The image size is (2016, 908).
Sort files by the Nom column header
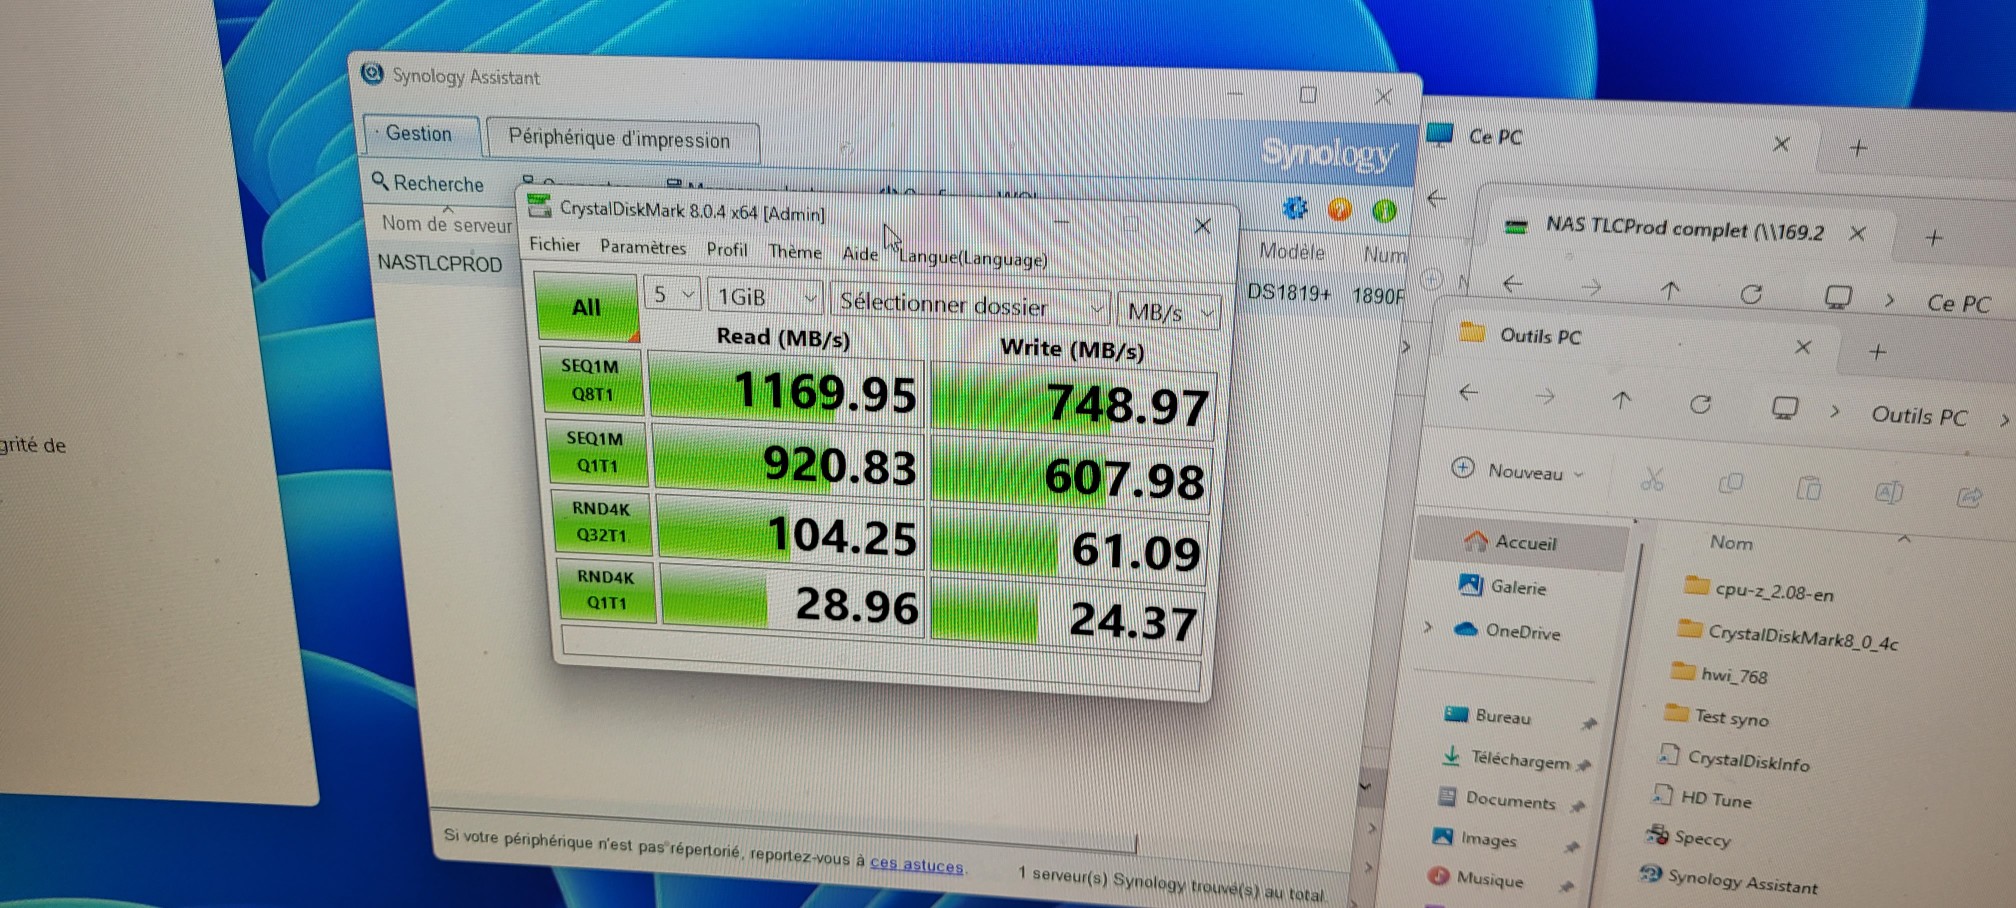(1731, 542)
